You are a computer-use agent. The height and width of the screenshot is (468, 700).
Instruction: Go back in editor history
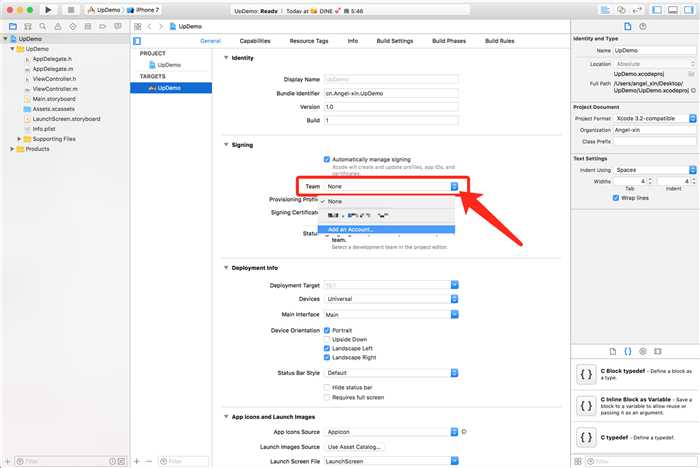[x=150, y=27]
